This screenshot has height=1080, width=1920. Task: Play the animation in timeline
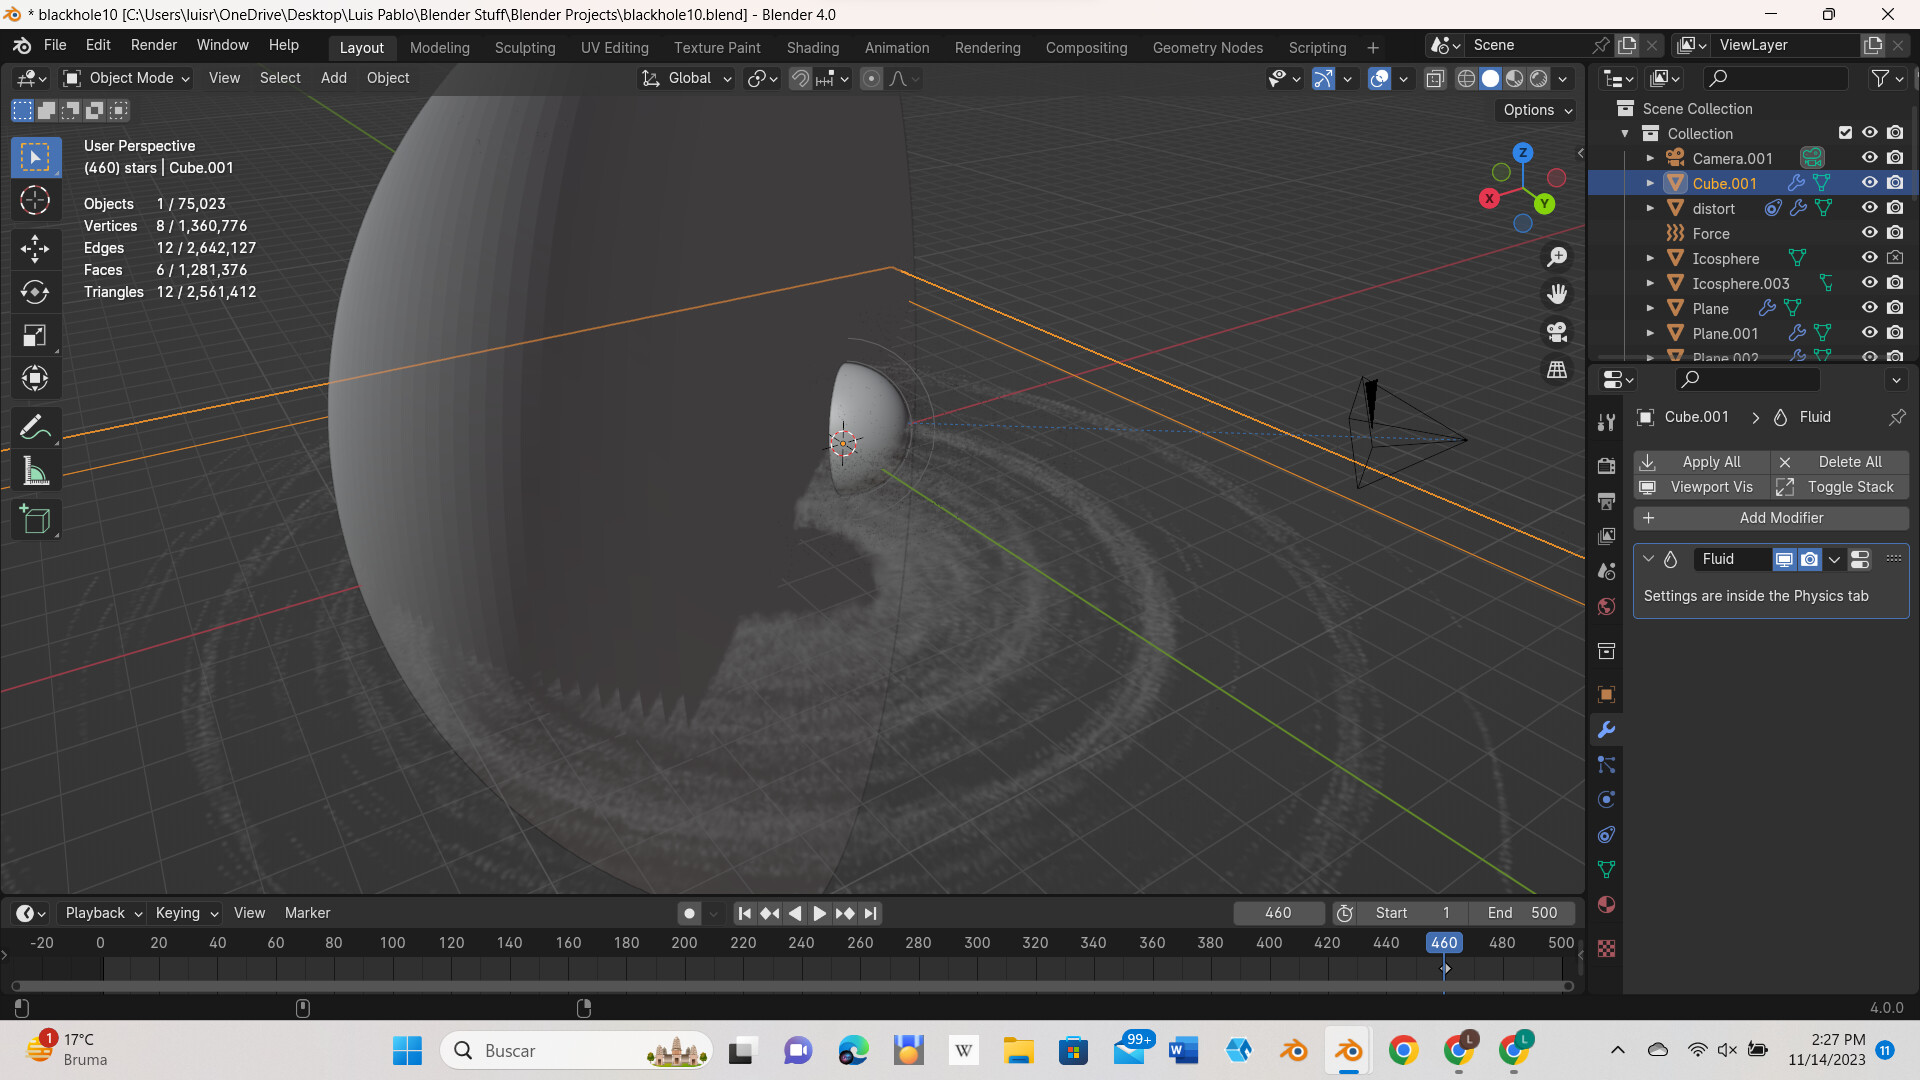pyautogui.click(x=819, y=913)
